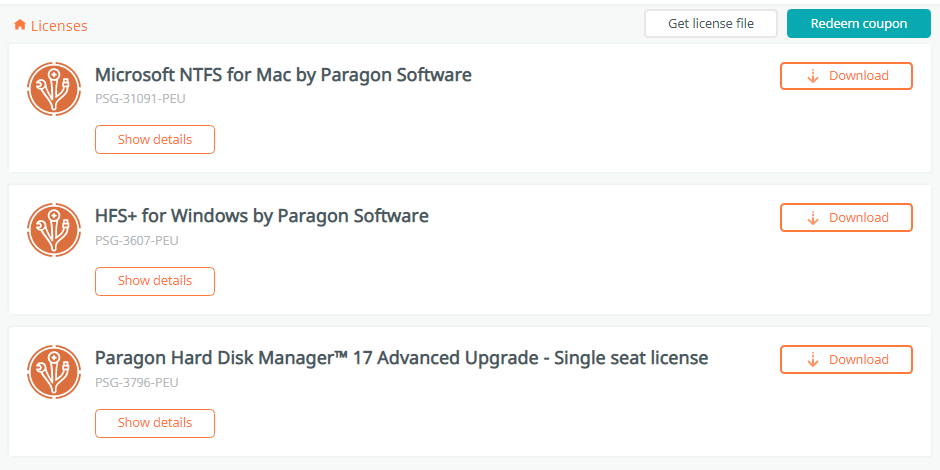This screenshot has height=470, width=940.
Task: Select the HFS+ for Windows title text
Action: [262, 216]
